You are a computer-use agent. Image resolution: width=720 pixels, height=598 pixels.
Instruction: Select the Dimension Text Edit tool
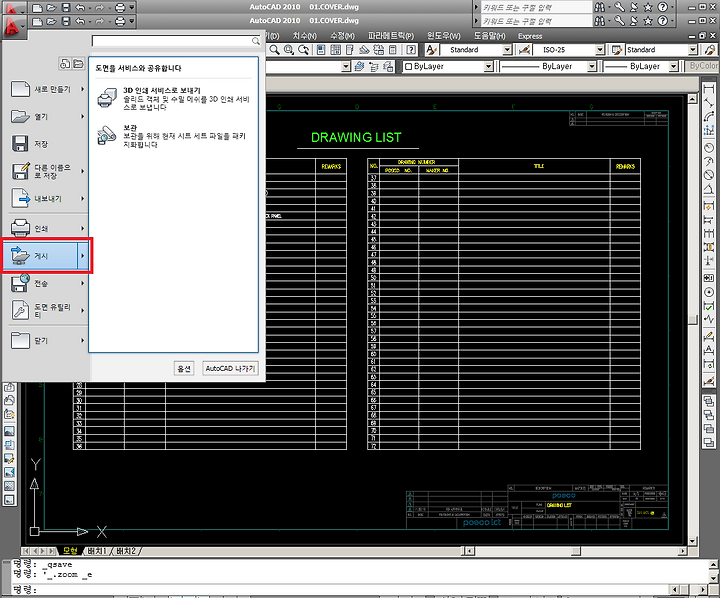709,350
